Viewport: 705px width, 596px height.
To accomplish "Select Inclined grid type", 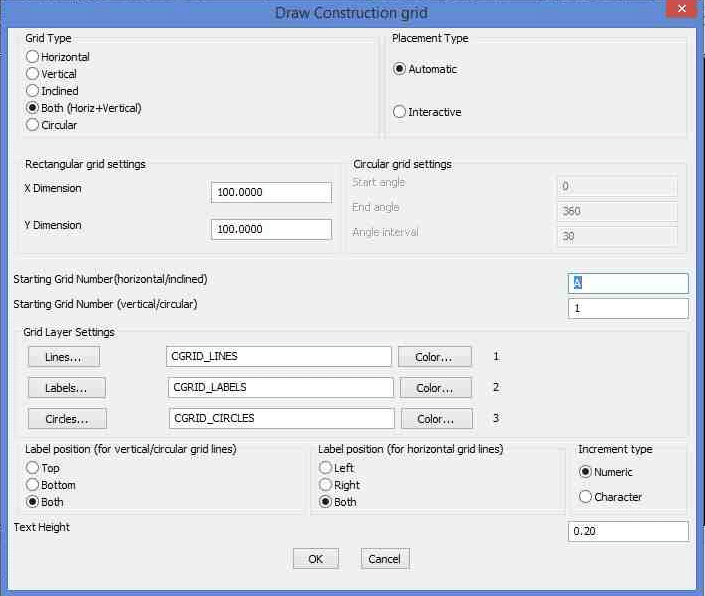I will (x=33, y=91).
